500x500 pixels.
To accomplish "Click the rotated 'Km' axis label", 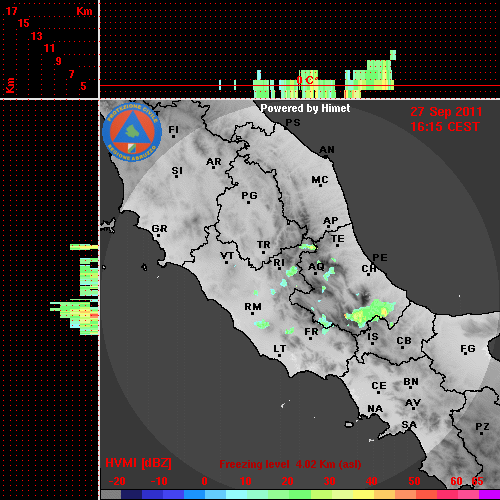I will click(x=10, y=85).
